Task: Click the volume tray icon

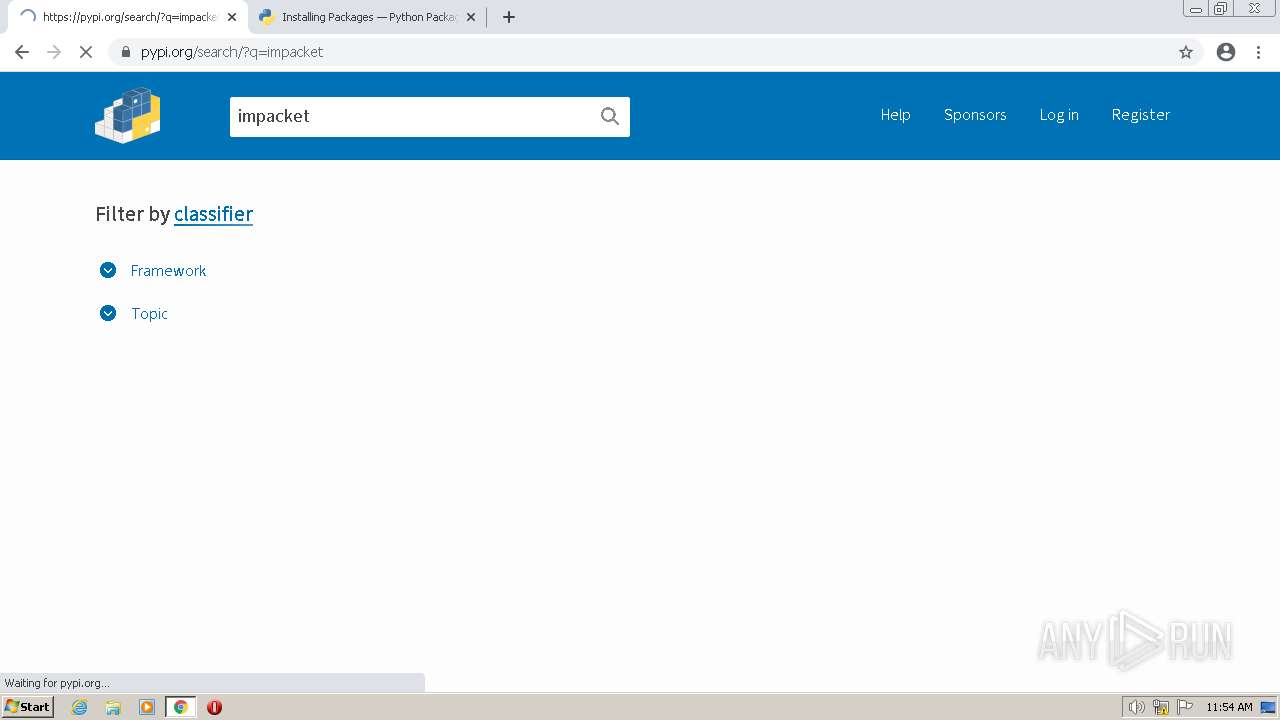Action: pos(1136,707)
